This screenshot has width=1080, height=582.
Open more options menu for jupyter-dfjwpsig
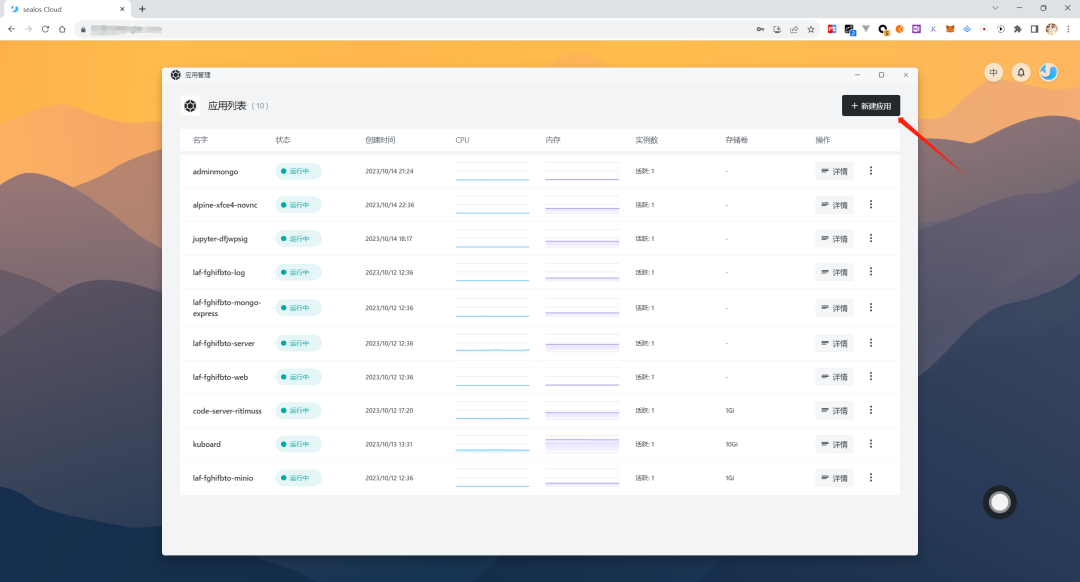tap(871, 238)
